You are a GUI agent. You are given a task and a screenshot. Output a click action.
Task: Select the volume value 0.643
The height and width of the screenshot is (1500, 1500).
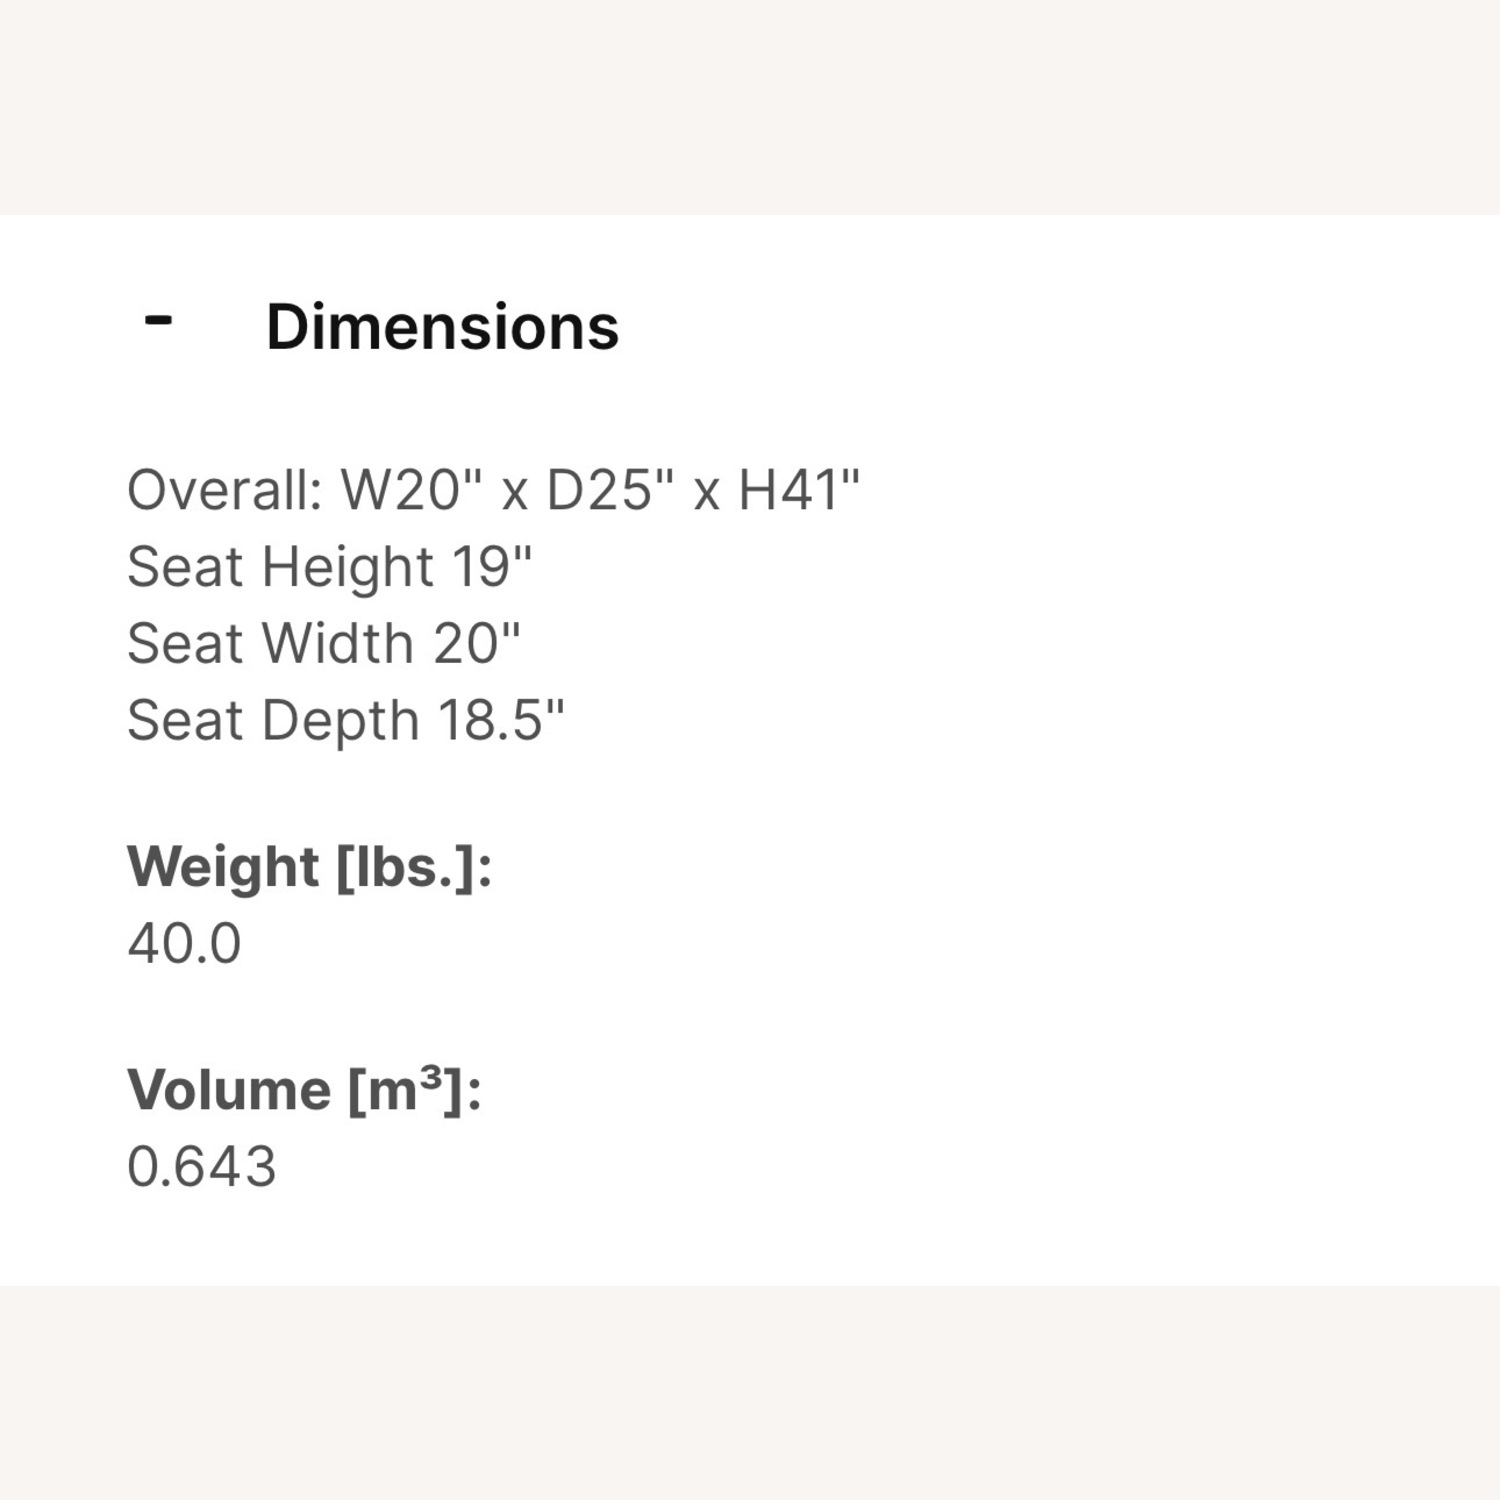pyautogui.click(x=200, y=1163)
